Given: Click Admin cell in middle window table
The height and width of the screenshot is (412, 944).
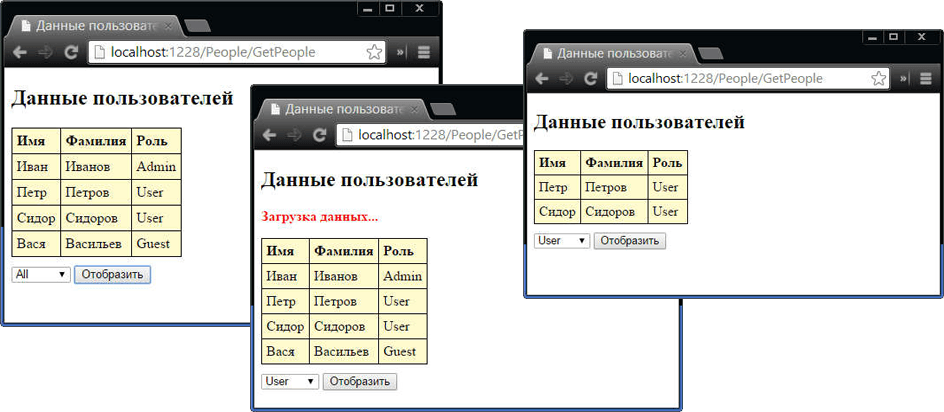Looking at the screenshot, I should click(403, 276).
